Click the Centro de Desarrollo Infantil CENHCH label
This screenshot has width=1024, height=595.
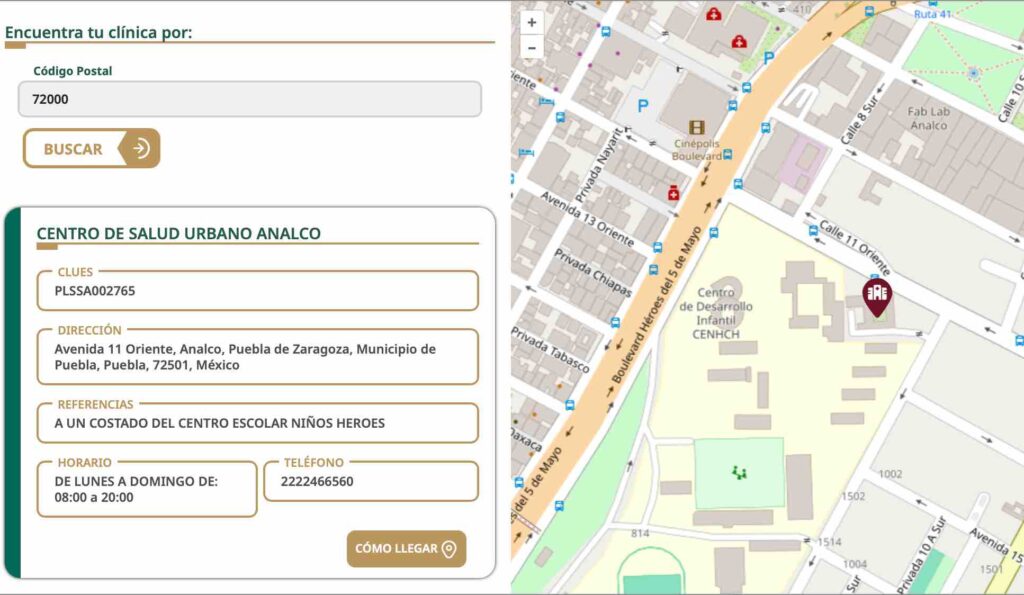coord(716,314)
